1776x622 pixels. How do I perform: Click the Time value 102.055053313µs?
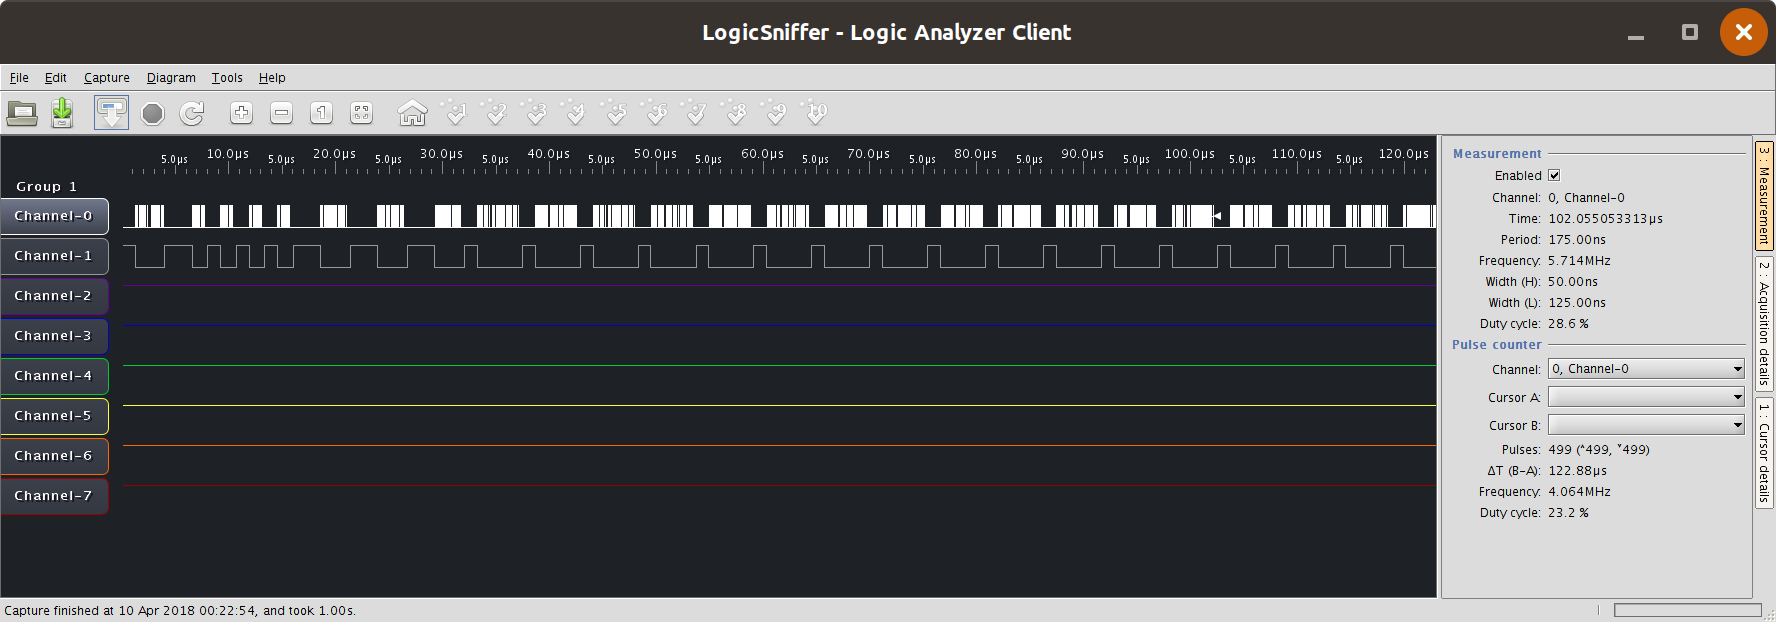1606,219
